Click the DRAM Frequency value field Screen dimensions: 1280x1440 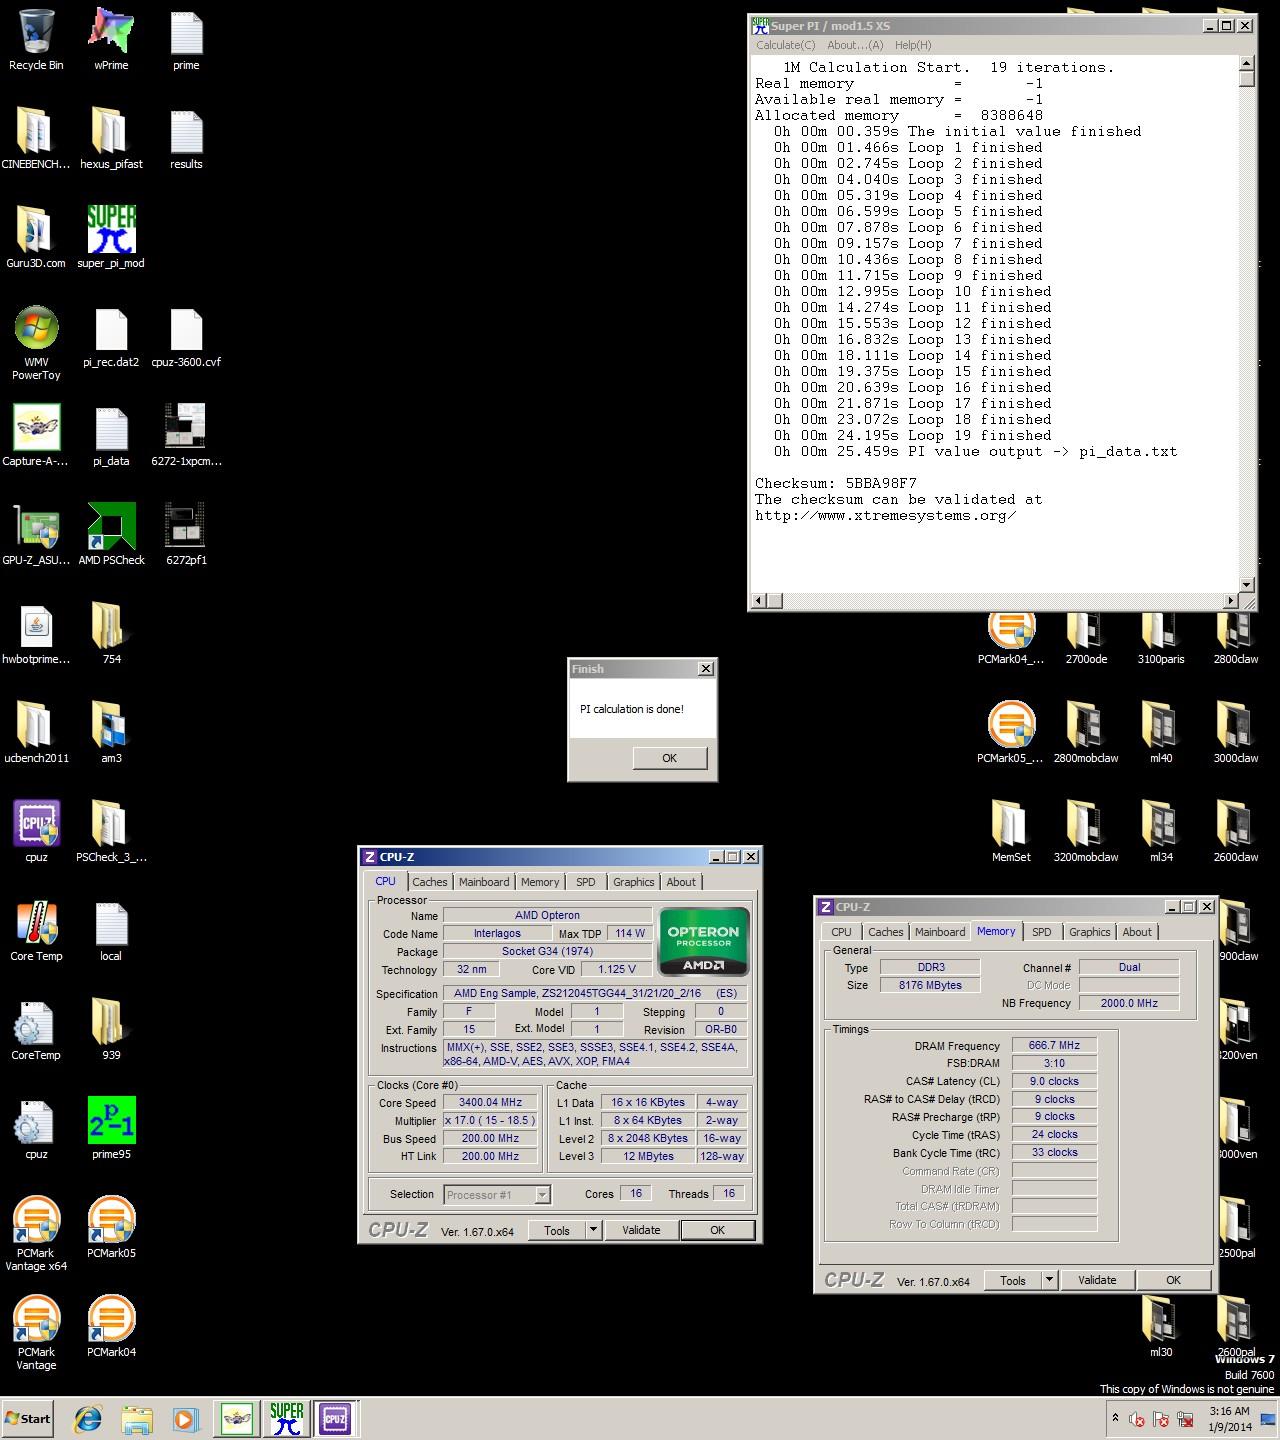[x=1054, y=1045]
